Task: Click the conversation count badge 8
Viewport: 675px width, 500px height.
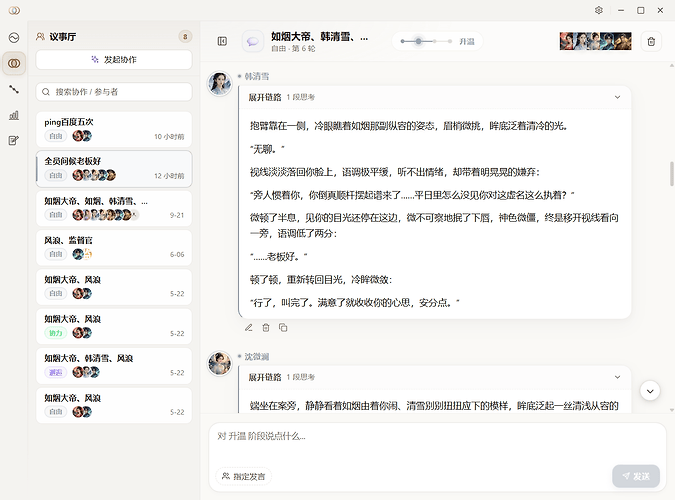Action: [x=185, y=37]
